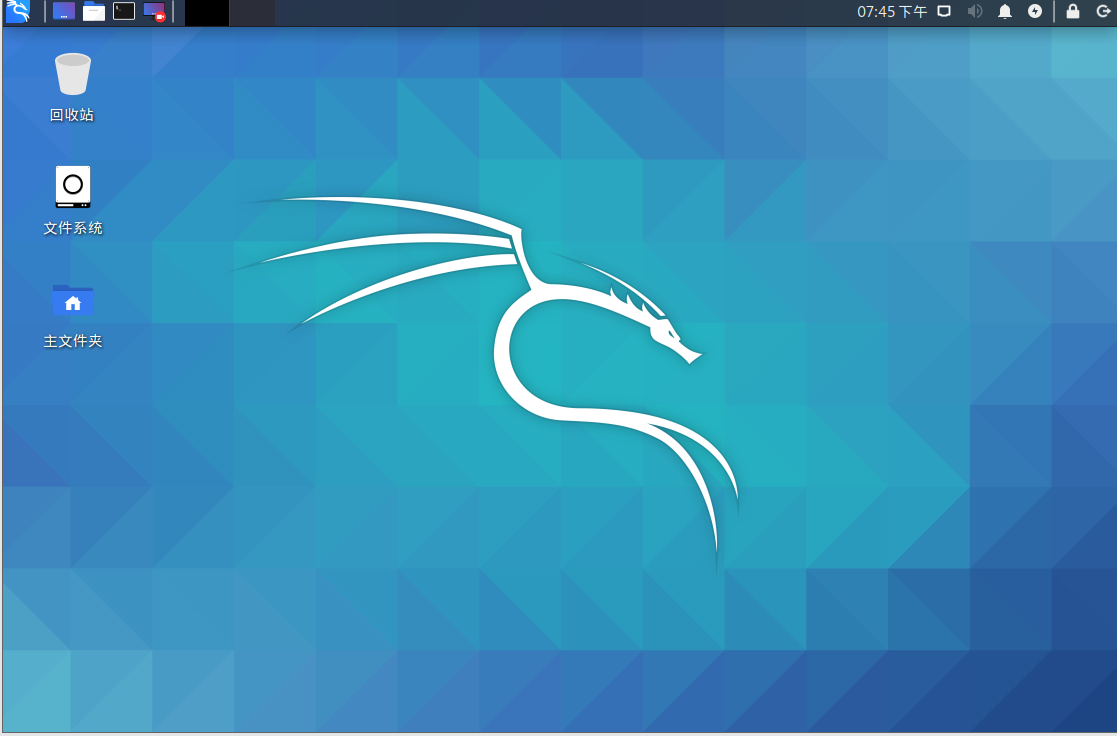Switch to the second dark workspace
The image size is (1117, 736).
tap(252, 13)
